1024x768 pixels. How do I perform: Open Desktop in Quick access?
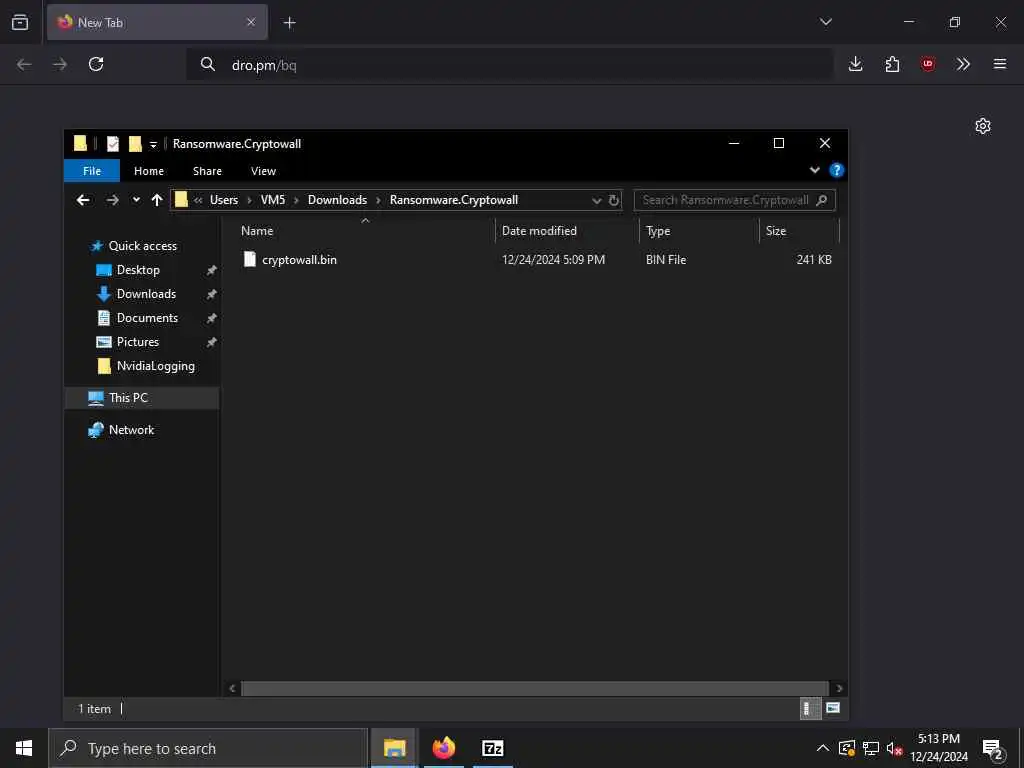coord(138,270)
